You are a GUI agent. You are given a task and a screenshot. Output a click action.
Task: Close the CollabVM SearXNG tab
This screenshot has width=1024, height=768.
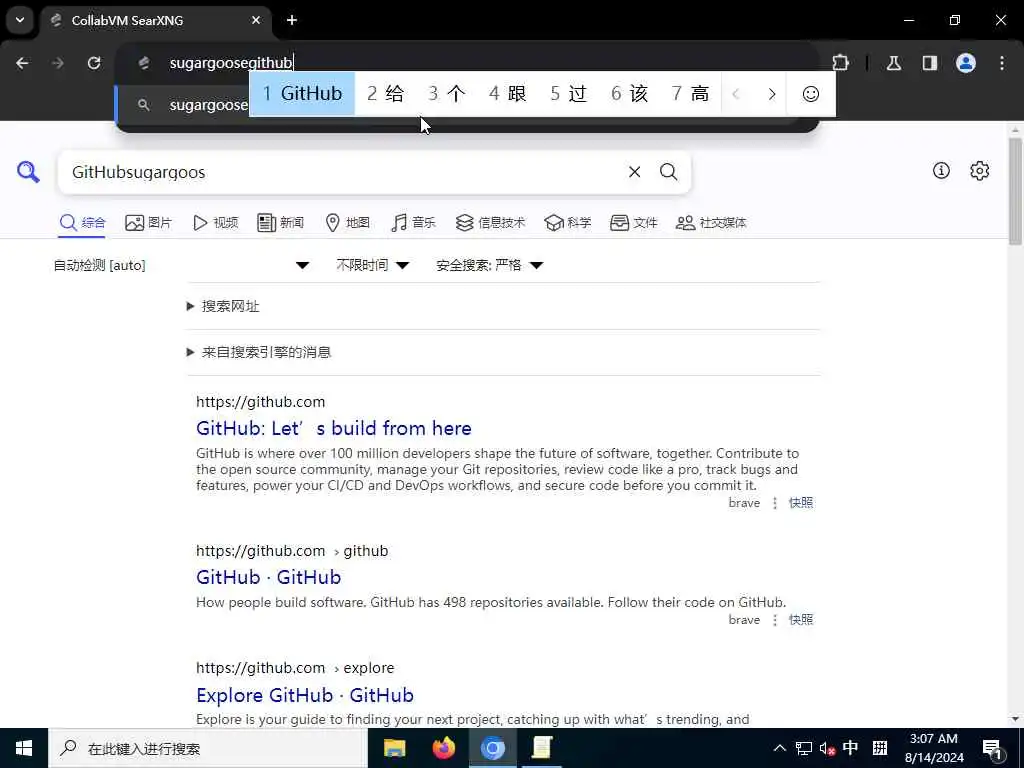[256, 20]
